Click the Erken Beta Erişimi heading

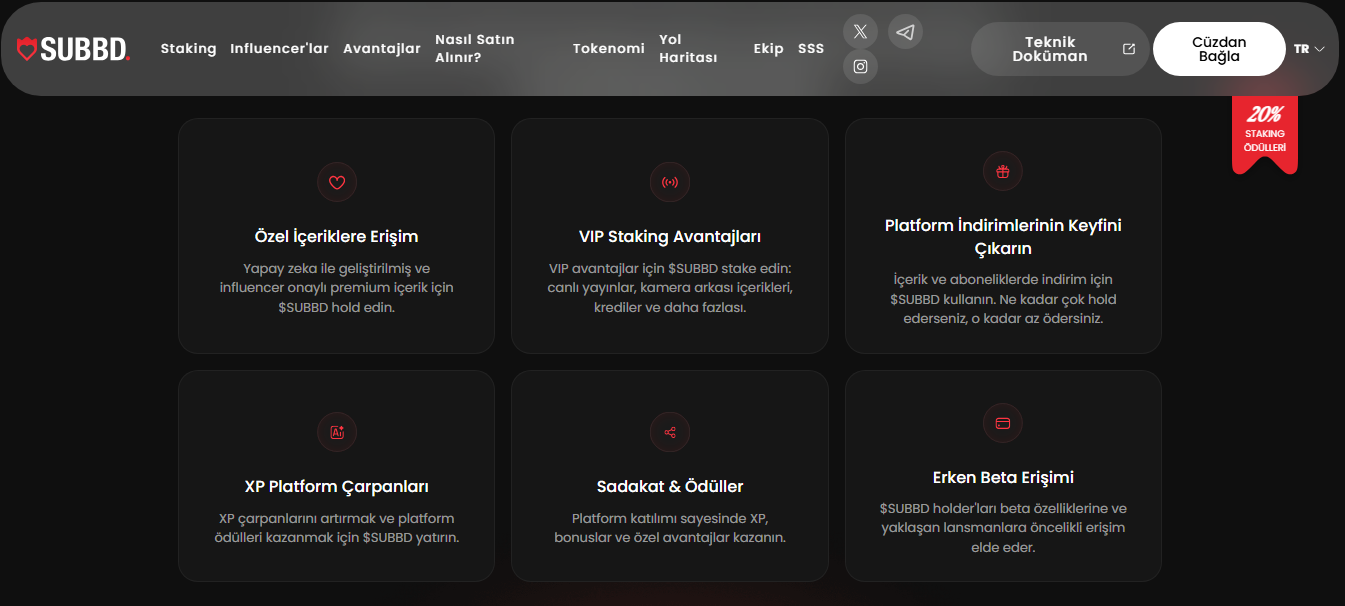(1003, 478)
